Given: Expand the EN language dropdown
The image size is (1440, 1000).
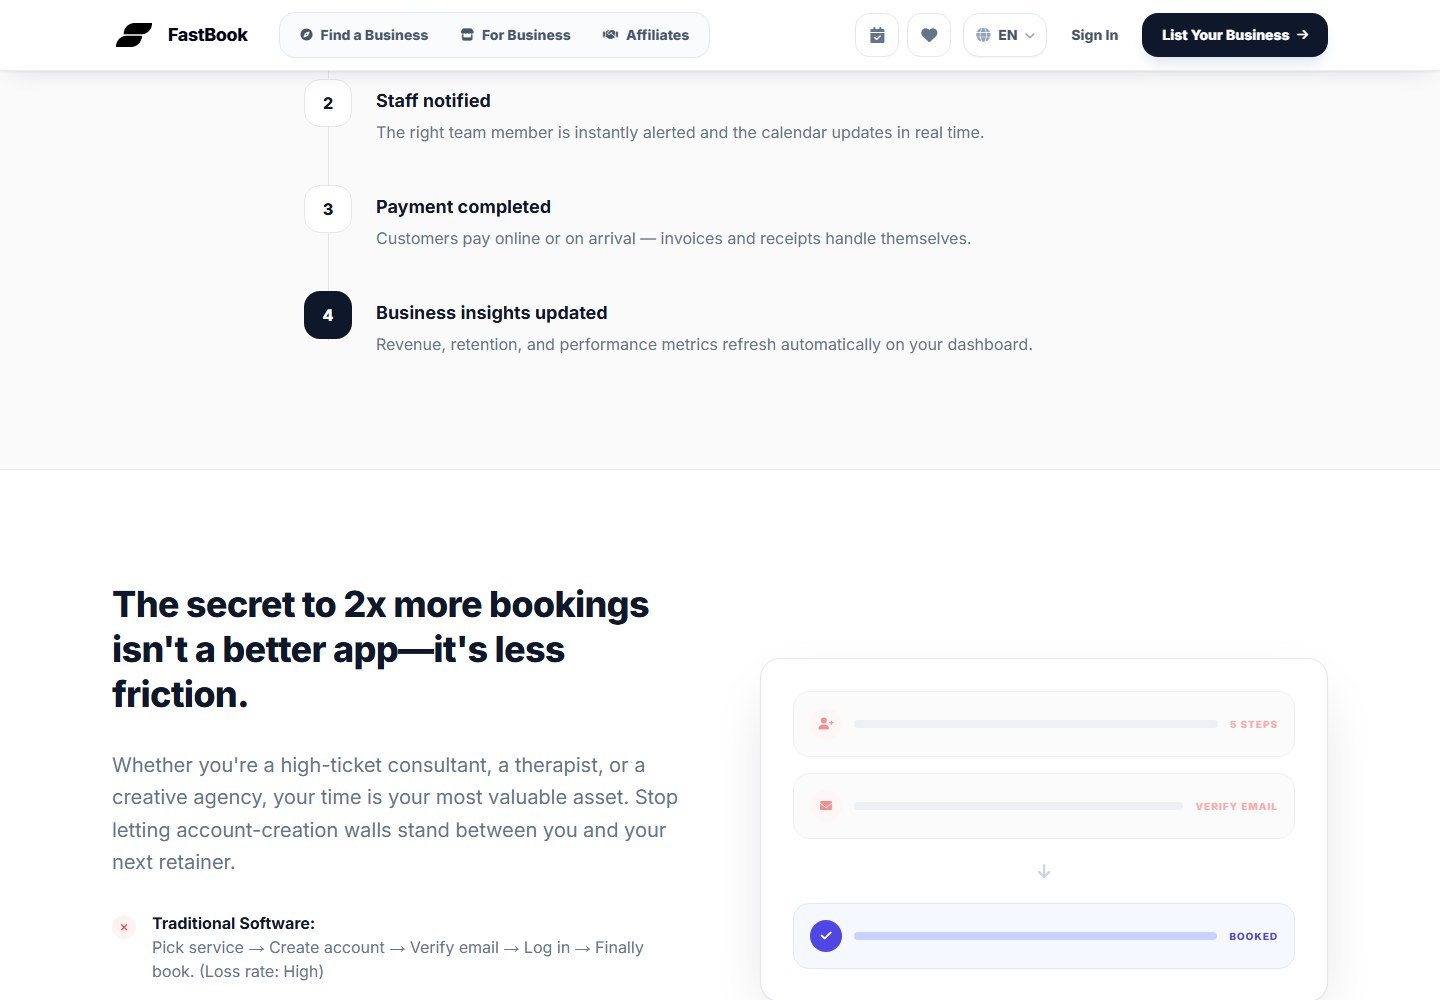Looking at the screenshot, I should pyautogui.click(x=1005, y=35).
